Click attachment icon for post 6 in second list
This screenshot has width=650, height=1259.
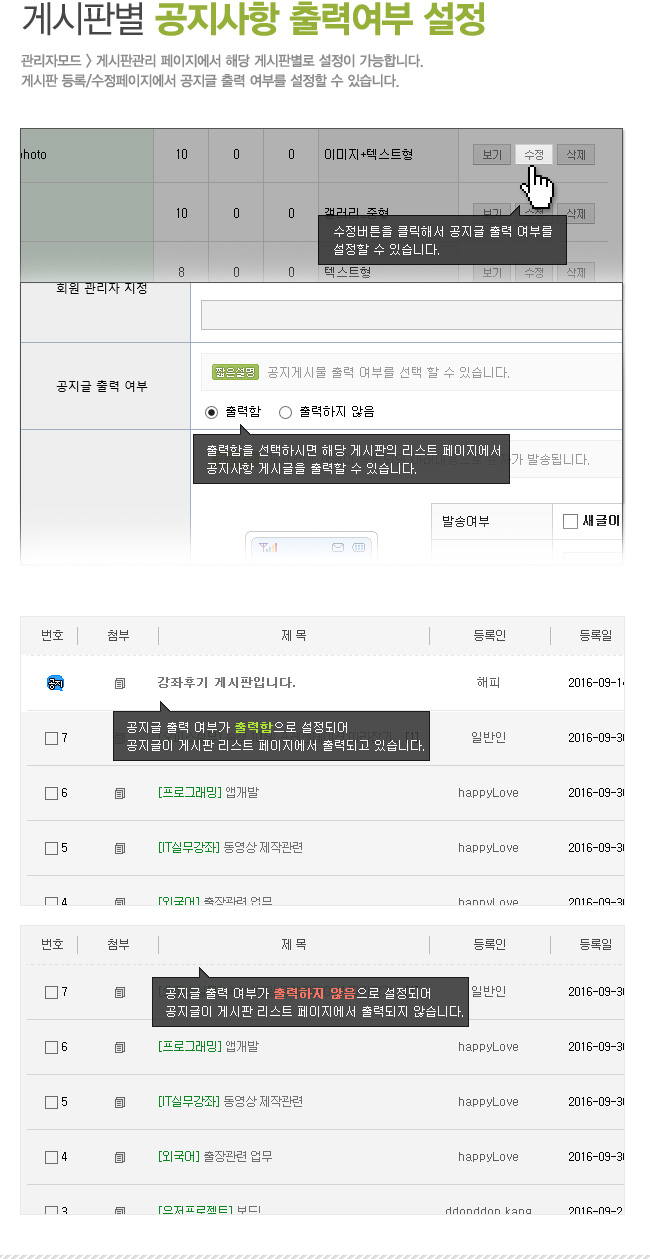click(x=120, y=1047)
